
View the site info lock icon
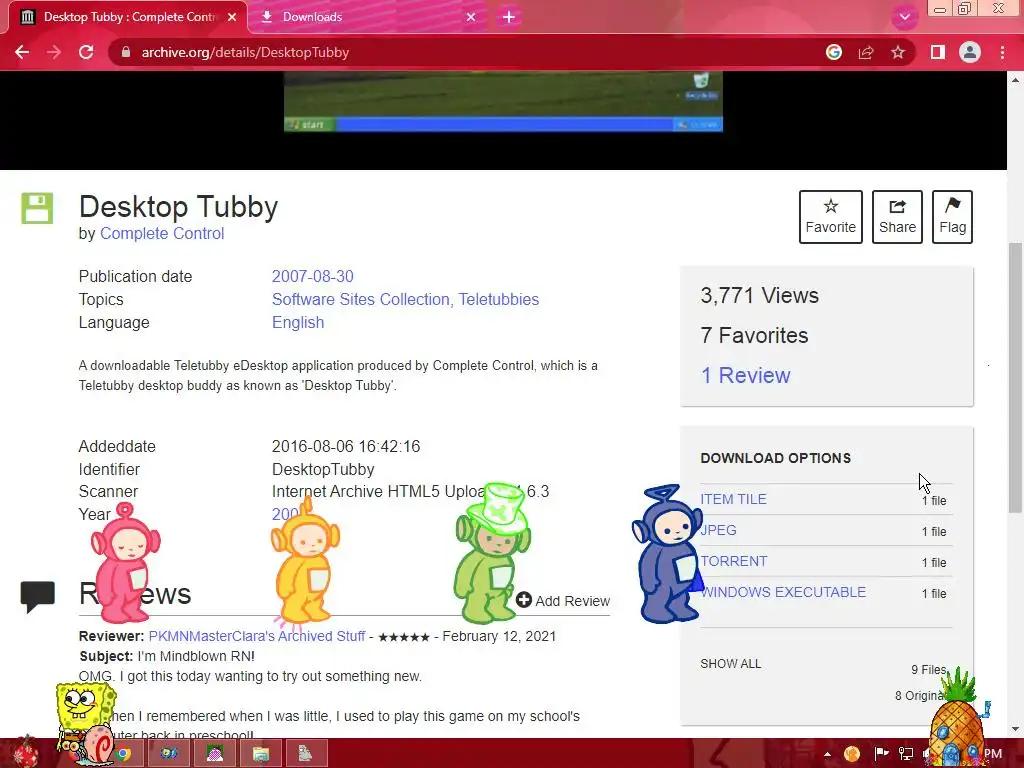point(126,52)
